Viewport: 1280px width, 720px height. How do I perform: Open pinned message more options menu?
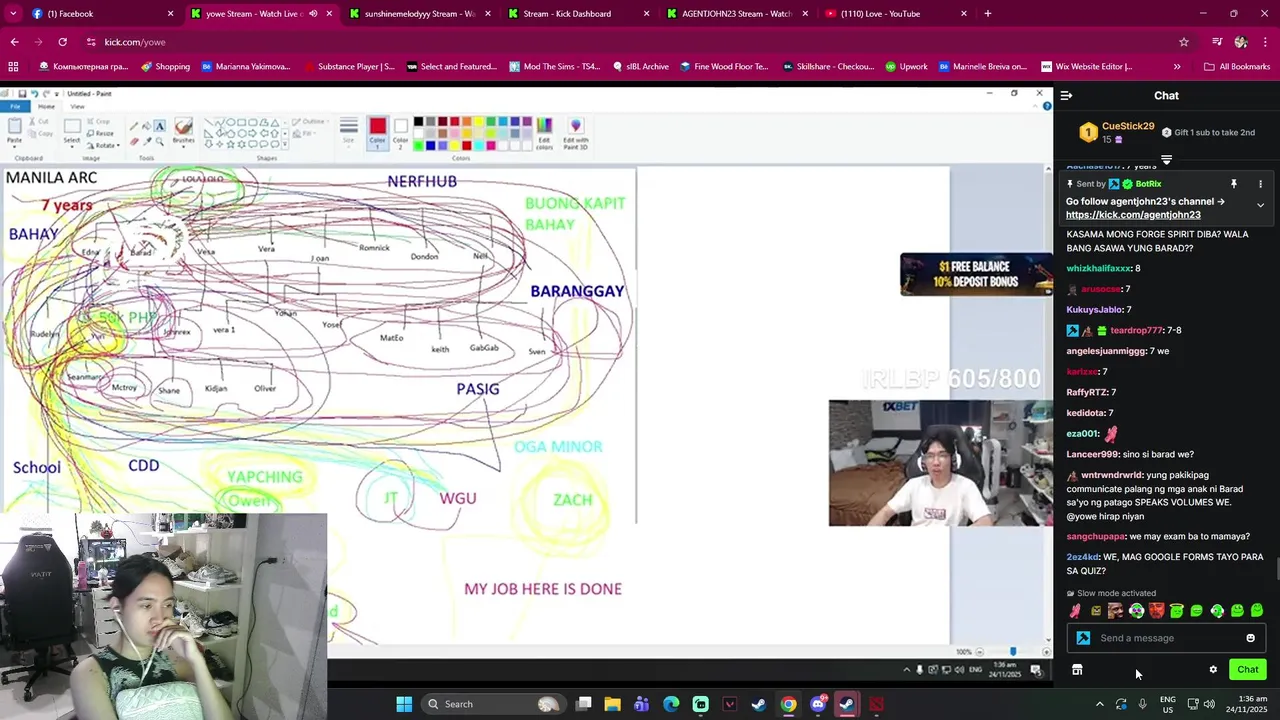pyautogui.click(x=1260, y=184)
